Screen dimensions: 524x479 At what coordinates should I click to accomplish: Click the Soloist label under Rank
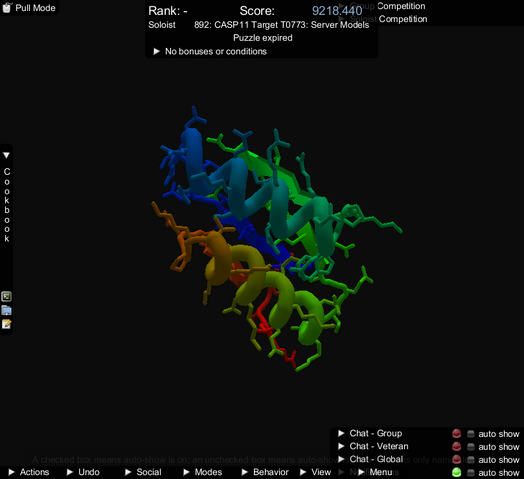click(x=162, y=25)
